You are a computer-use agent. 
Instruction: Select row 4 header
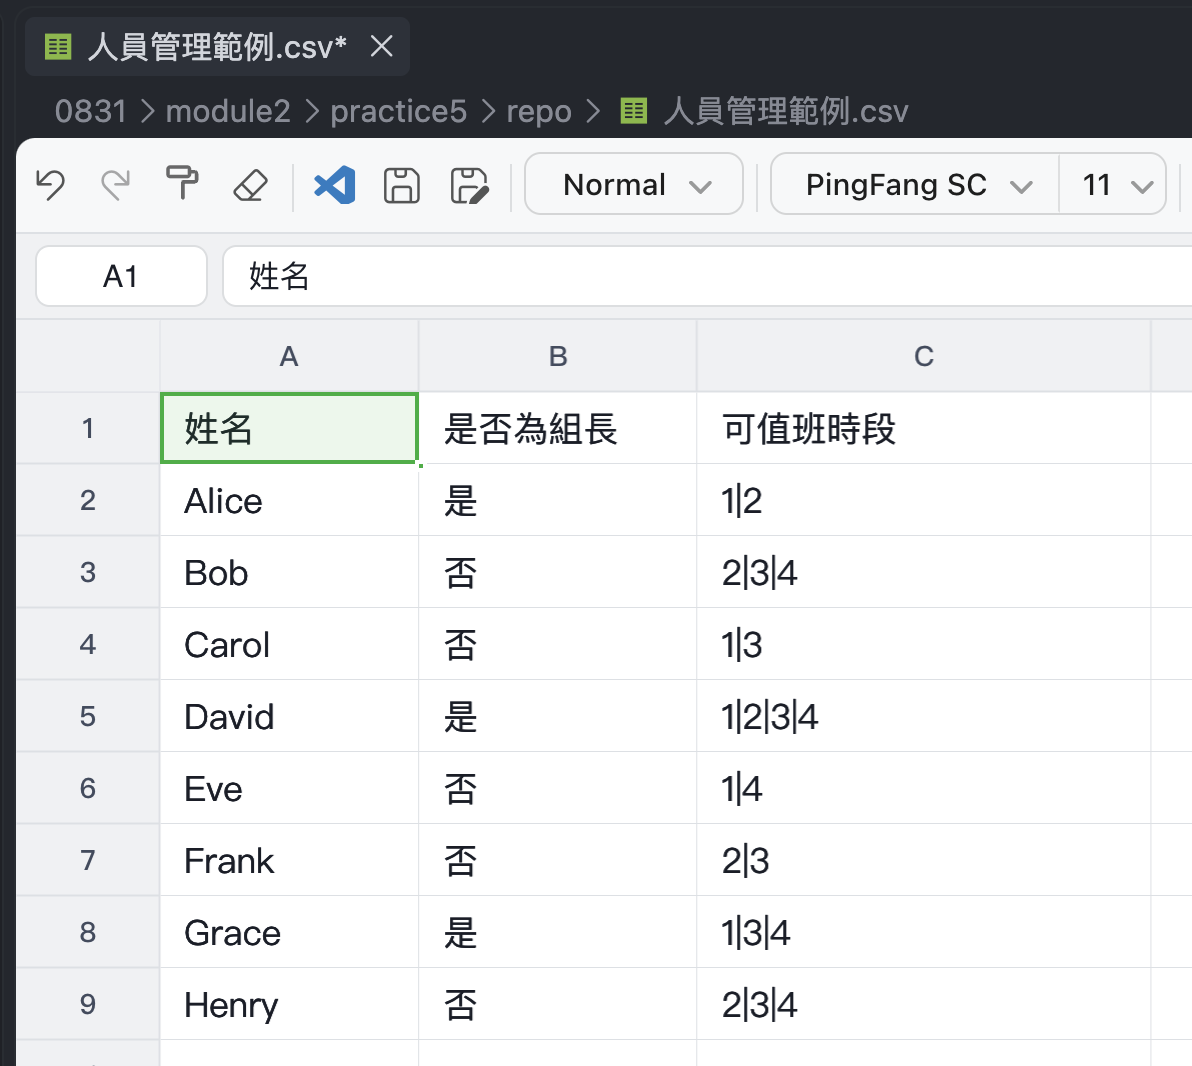pos(87,644)
